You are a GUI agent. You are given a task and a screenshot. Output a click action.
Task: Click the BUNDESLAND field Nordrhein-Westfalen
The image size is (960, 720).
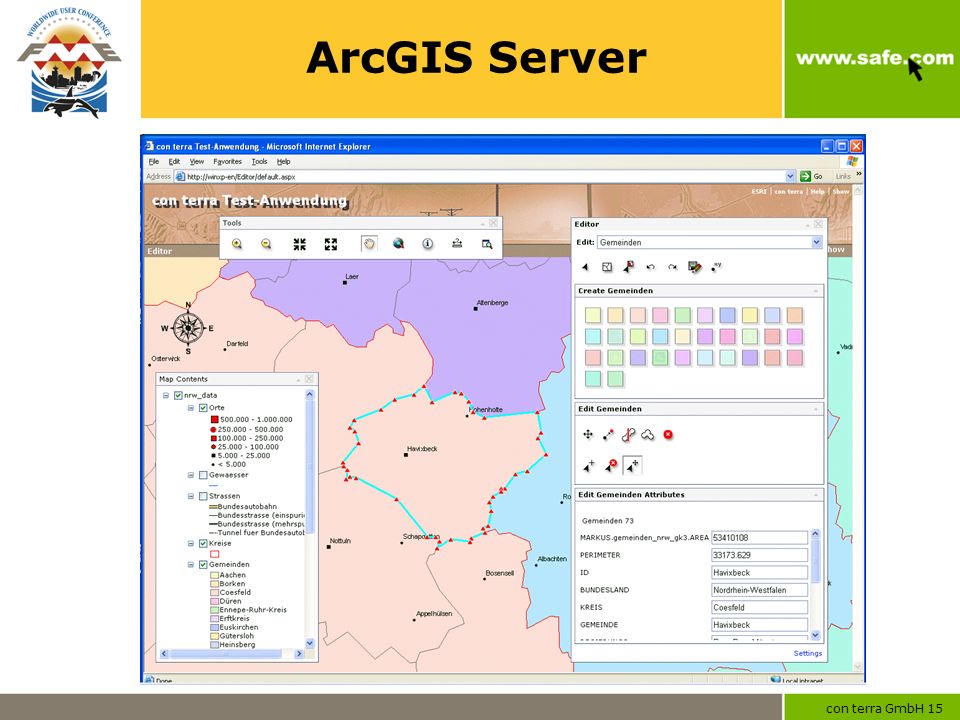click(759, 590)
